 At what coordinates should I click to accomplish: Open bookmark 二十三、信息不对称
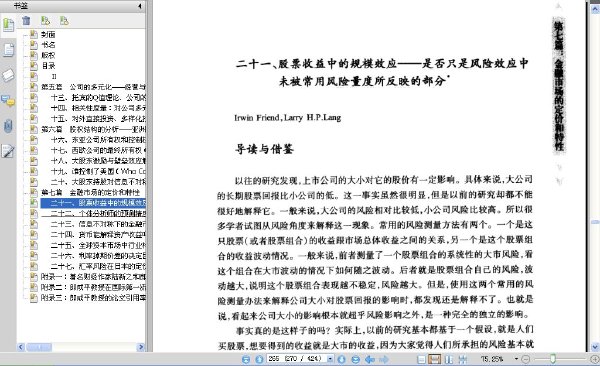[x=98, y=224]
